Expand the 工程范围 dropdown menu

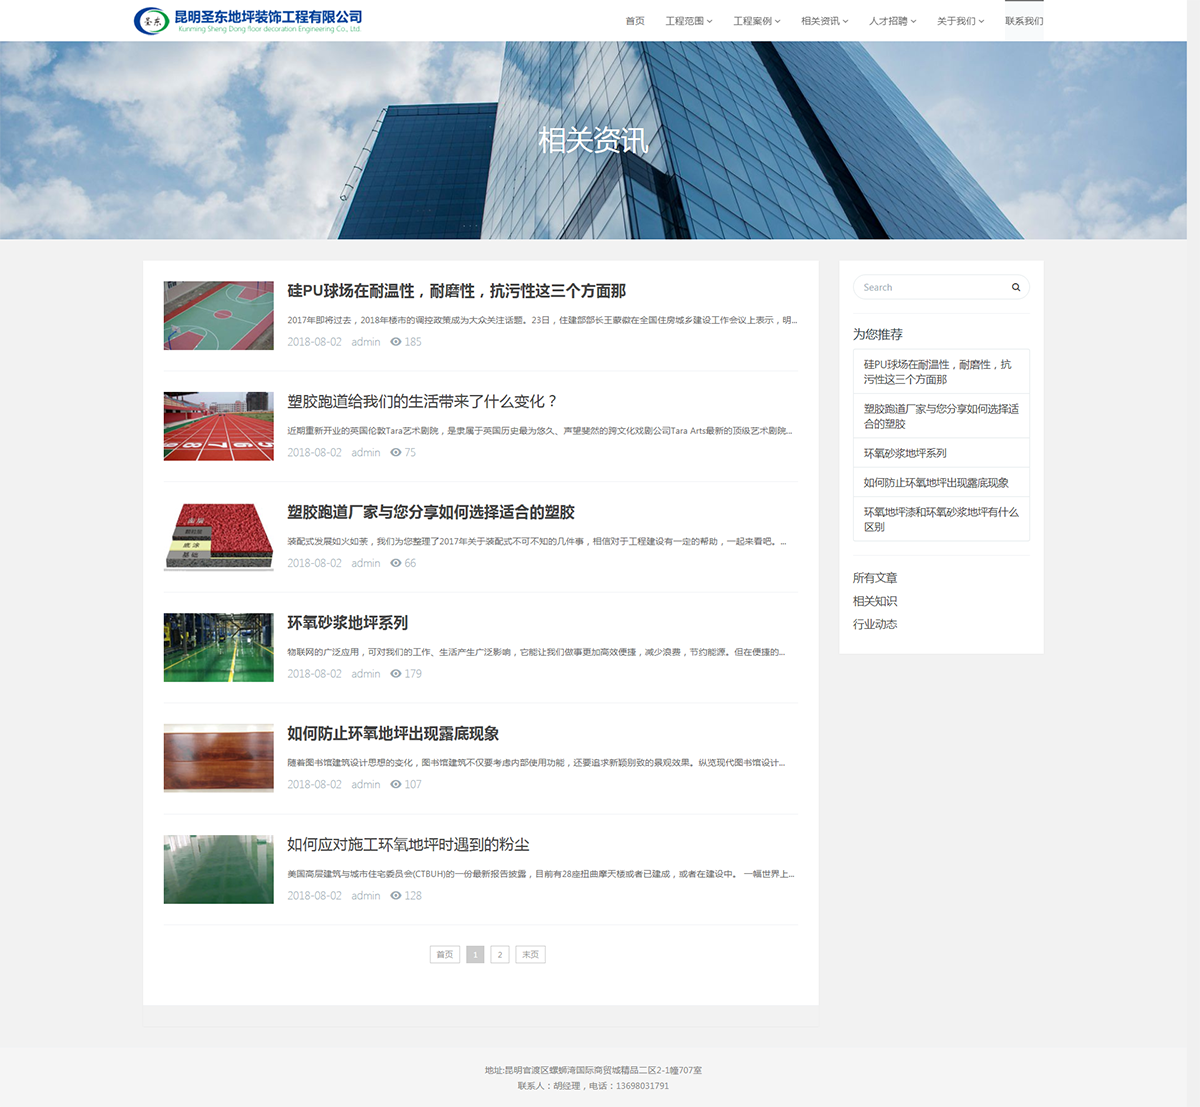(x=688, y=20)
